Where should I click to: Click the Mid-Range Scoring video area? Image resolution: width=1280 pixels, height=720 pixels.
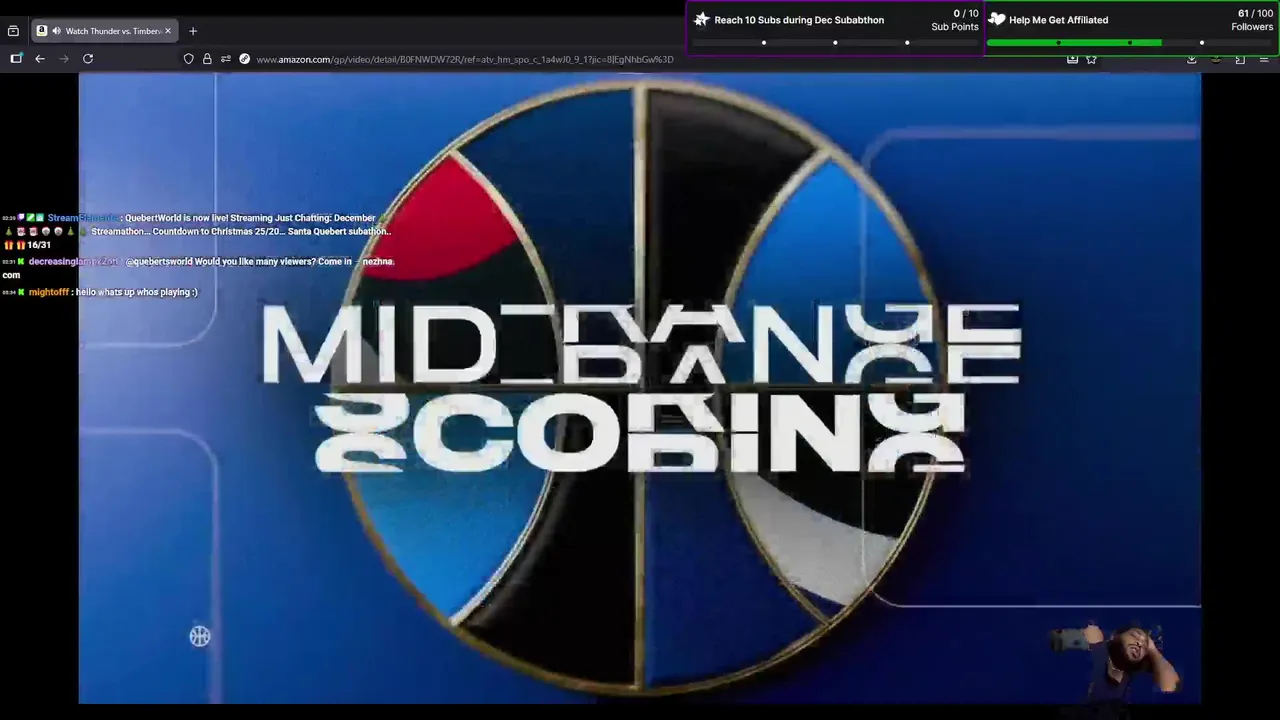(640, 388)
